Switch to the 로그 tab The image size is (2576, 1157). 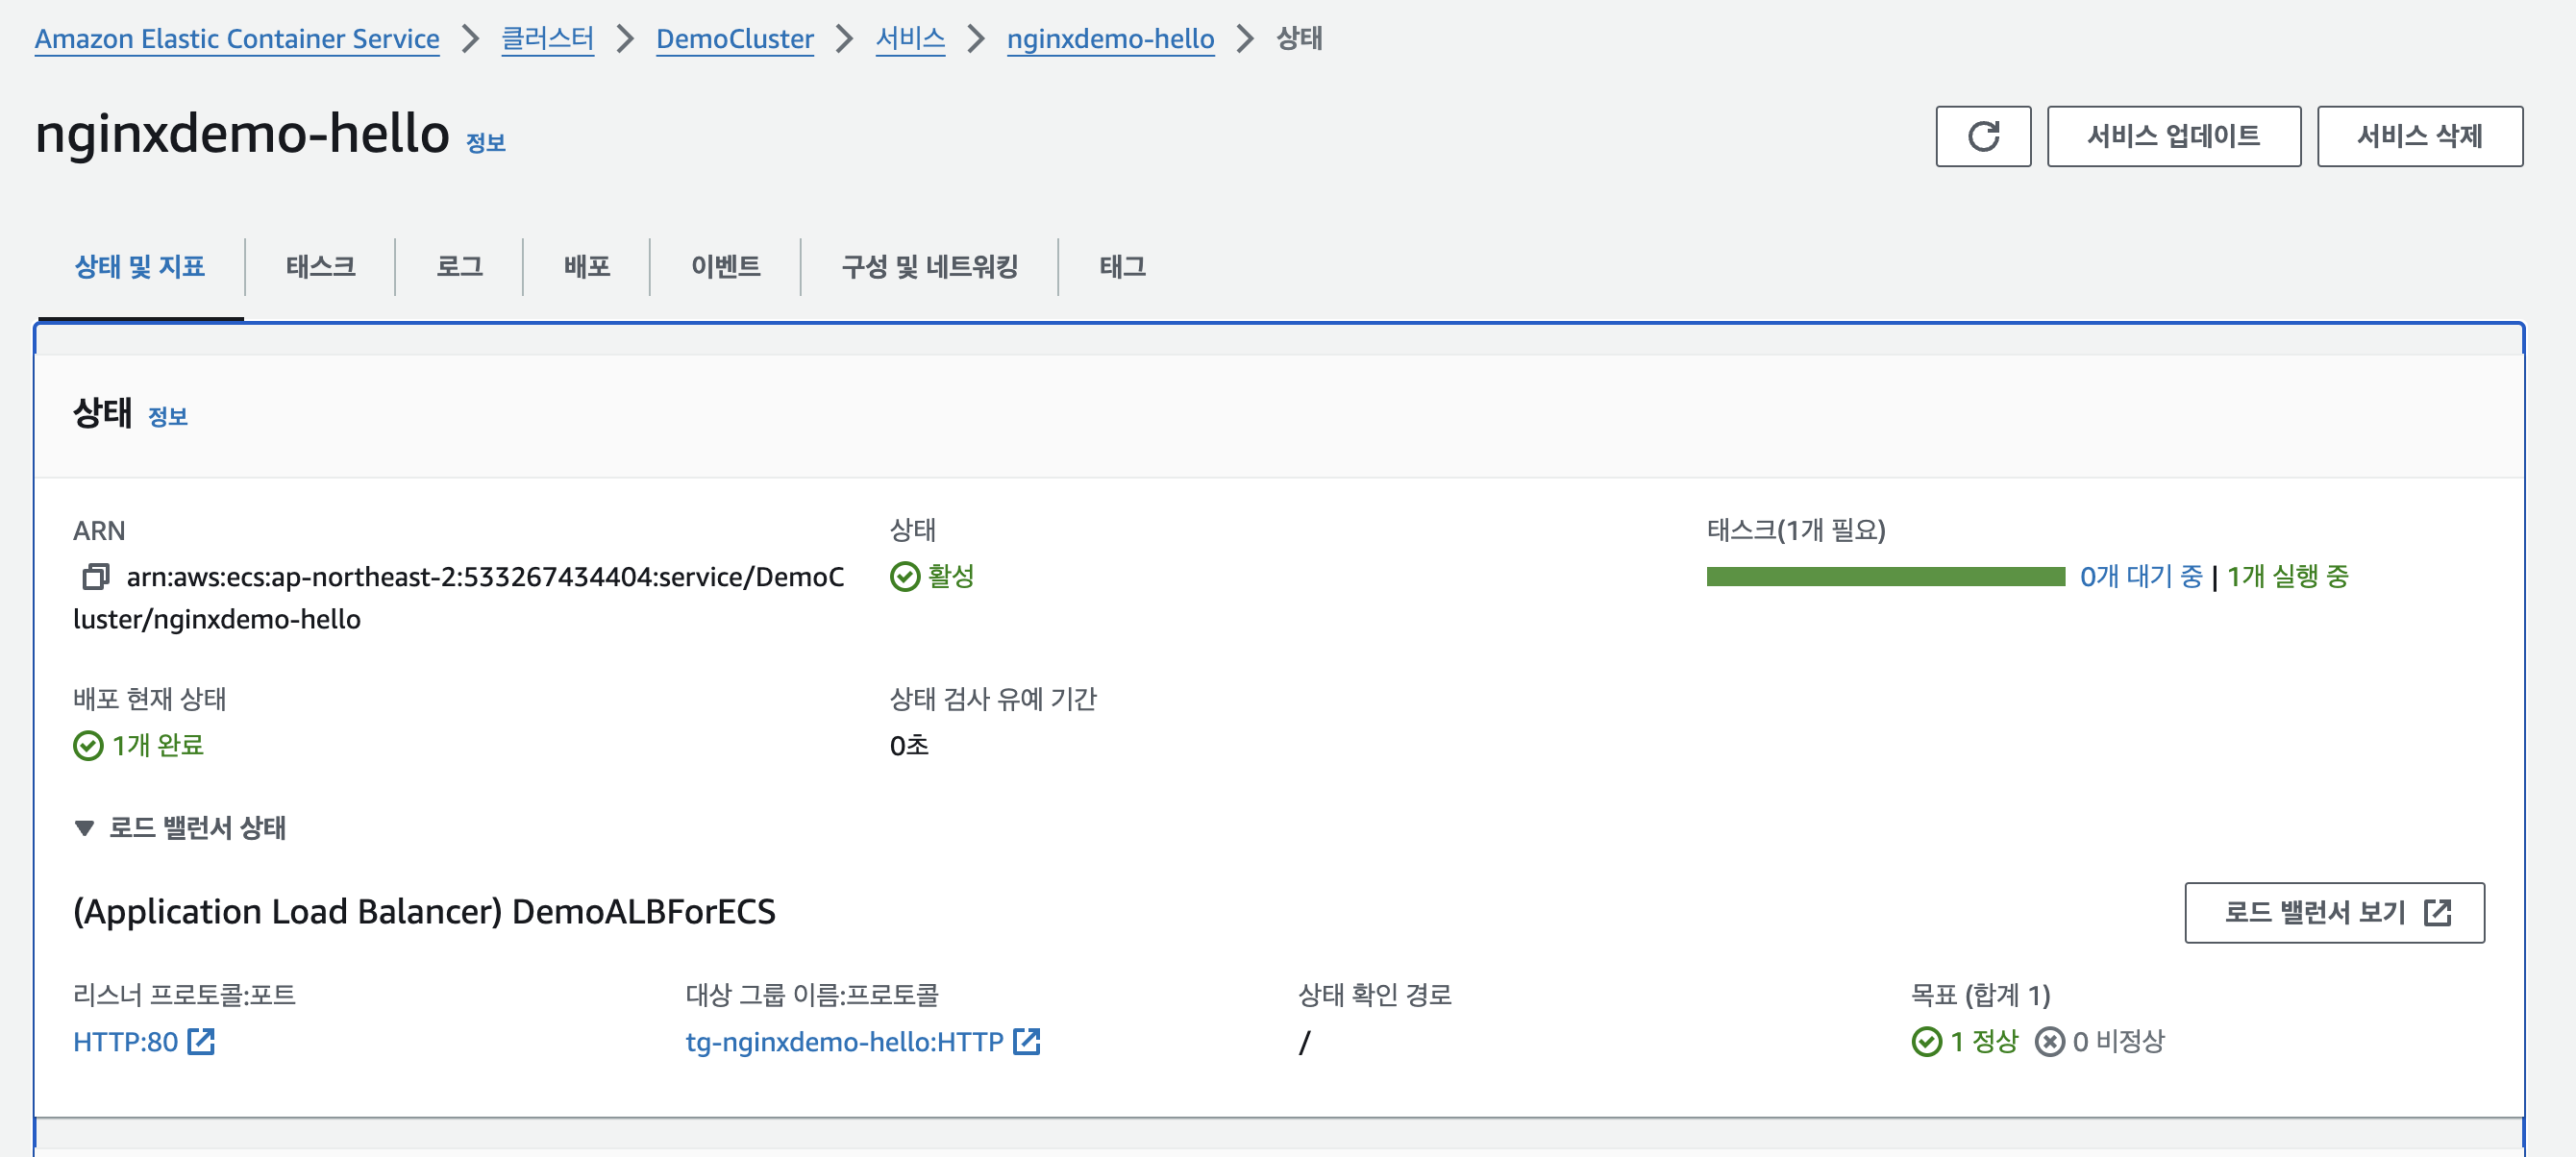[x=459, y=267]
